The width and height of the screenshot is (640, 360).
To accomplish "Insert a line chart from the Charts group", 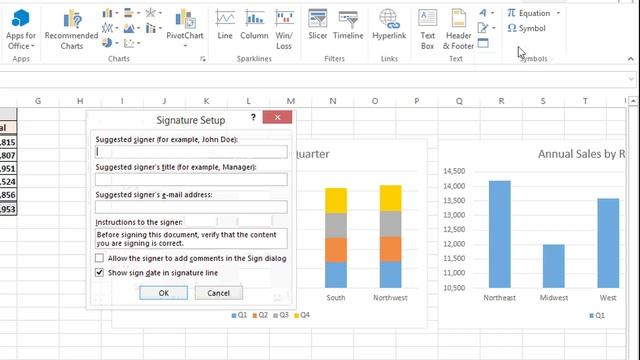I will pos(110,28).
